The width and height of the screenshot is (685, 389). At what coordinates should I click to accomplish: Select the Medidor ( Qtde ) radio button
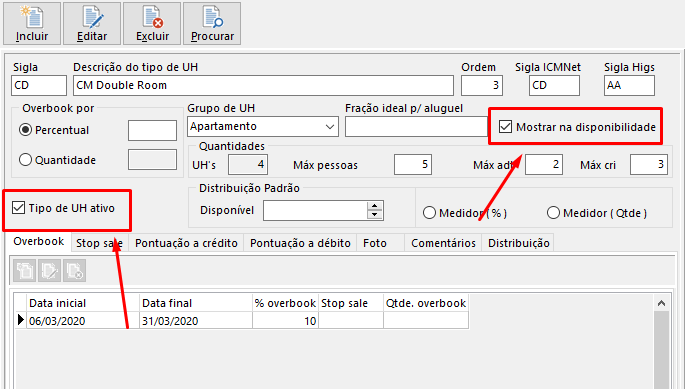tap(553, 213)
